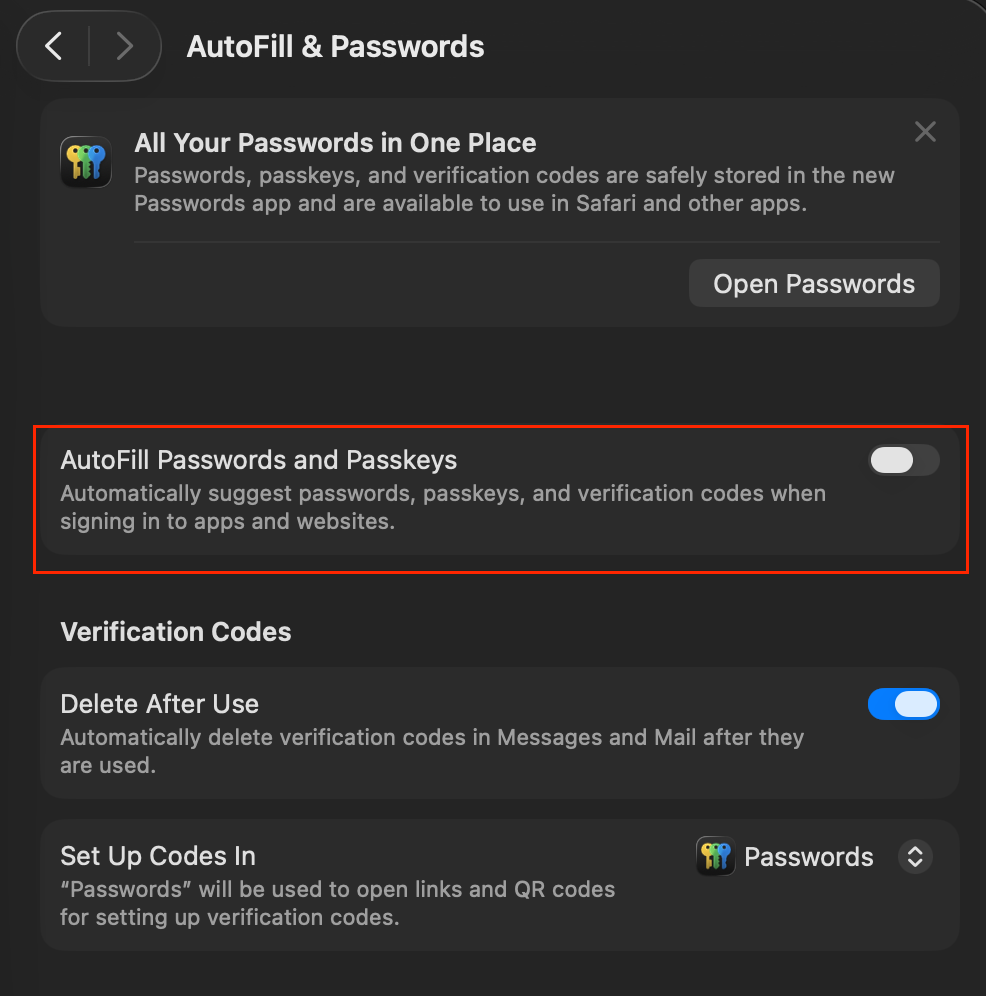Open the Set Up Codes In Passwords popup
Screen dimensions: 986x996
[x=809, y=857]
